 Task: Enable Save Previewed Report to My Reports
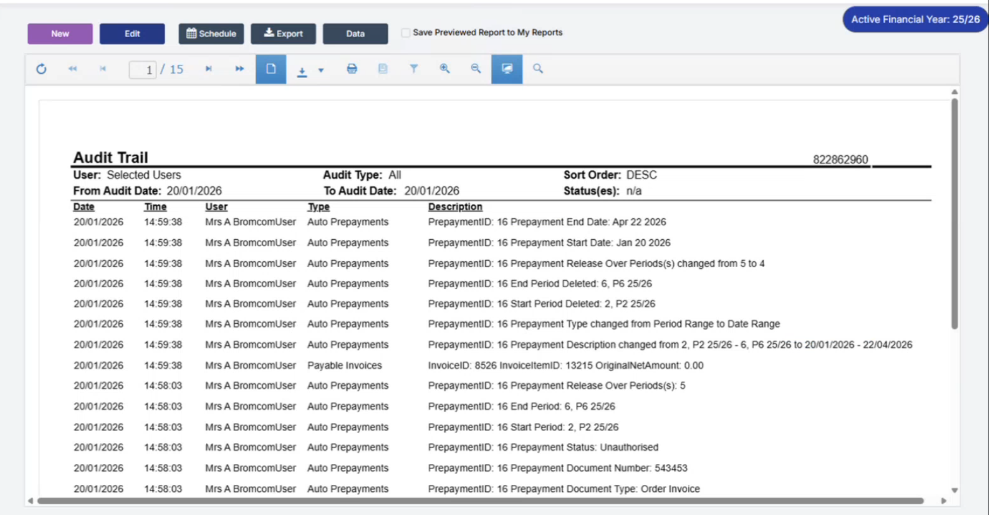tap(405, 33)
